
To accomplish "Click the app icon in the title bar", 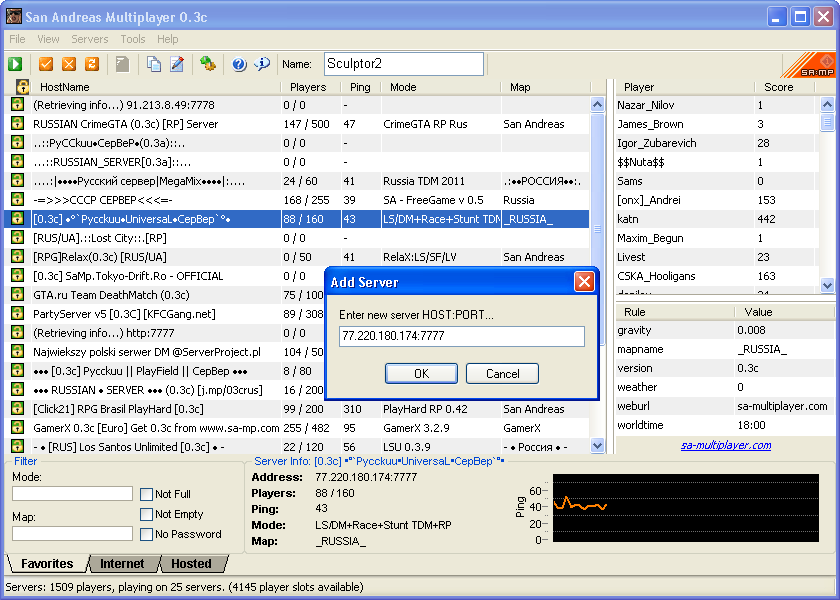I will click(x=13, y=17).
